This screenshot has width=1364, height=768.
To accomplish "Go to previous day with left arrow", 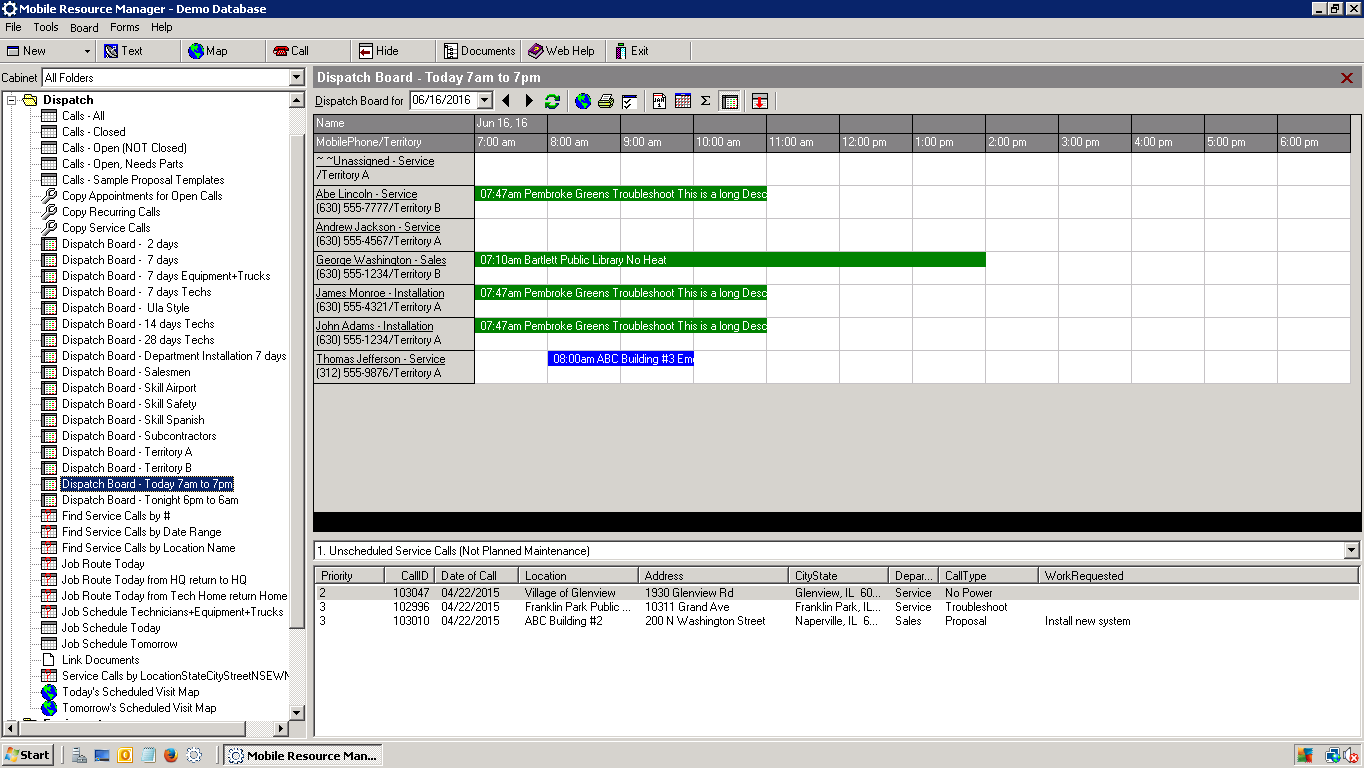I will pyautogui.click(x=506, y=101).
